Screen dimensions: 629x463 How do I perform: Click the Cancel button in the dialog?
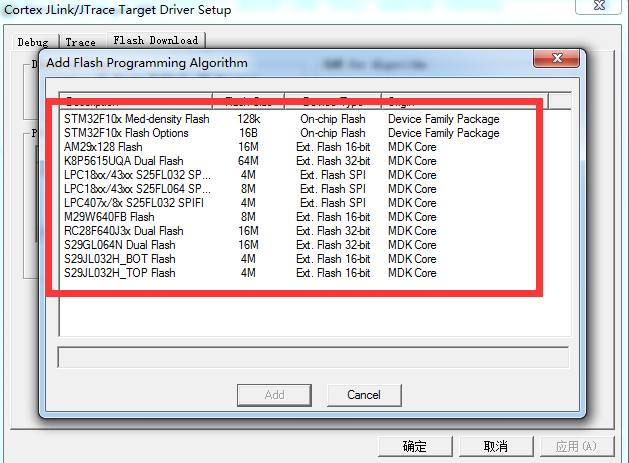(364, 395)
